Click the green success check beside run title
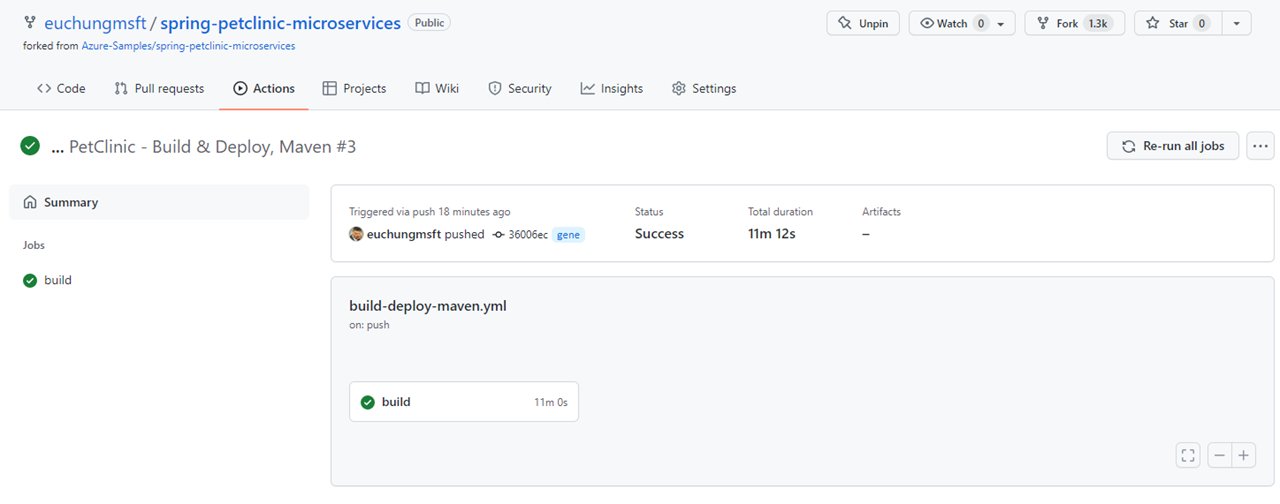 30,146
